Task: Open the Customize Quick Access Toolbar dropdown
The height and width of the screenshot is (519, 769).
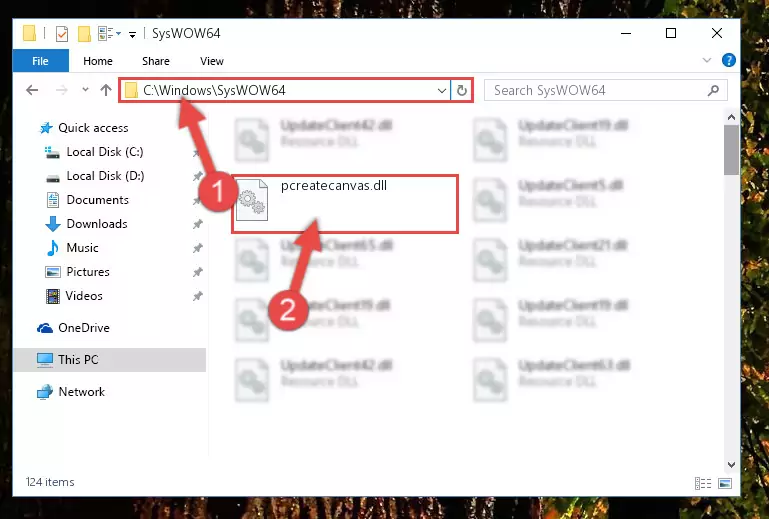Action: [x=132, y=34]
